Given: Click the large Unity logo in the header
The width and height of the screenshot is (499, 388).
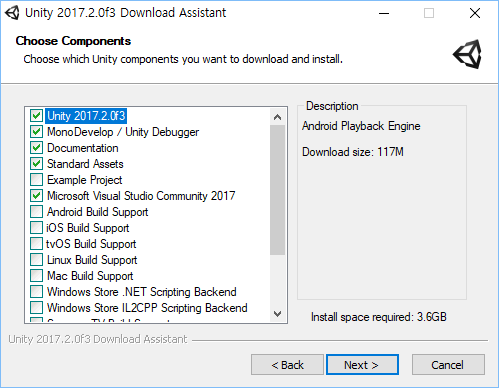Looking at the screenshot, I should tap(467, 54).
